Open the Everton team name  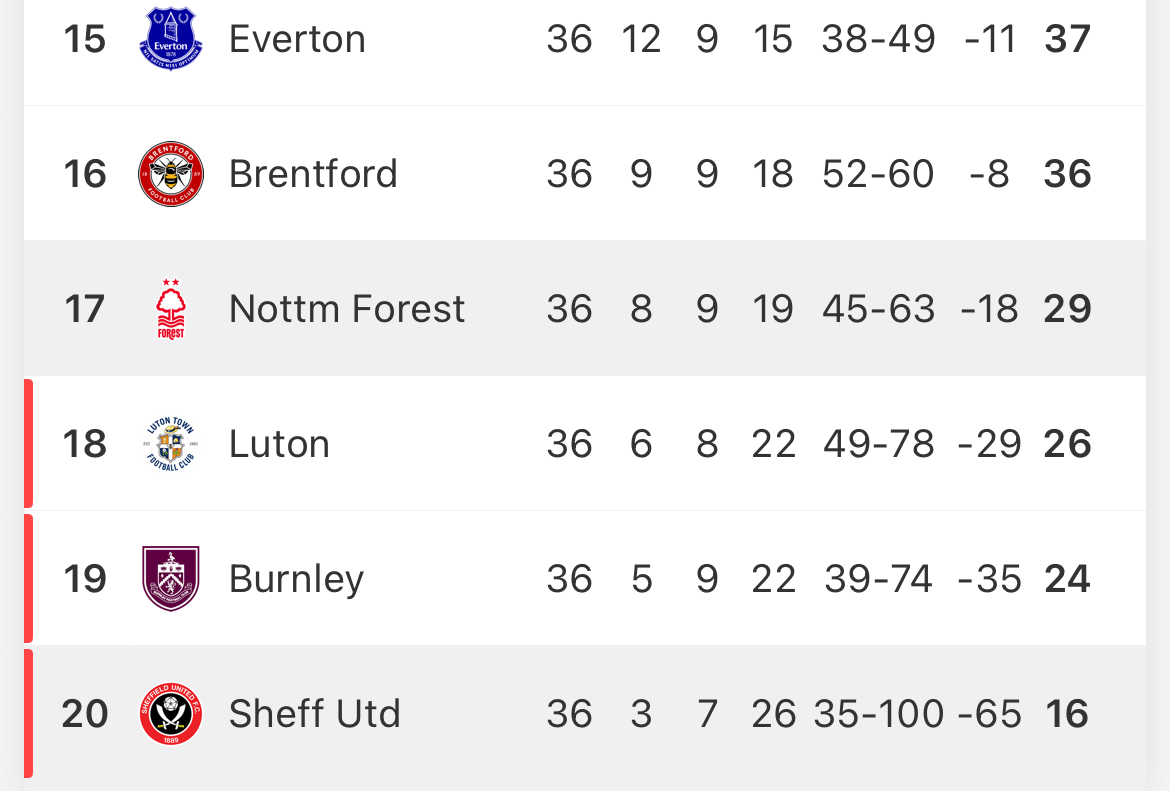point(297,39)
